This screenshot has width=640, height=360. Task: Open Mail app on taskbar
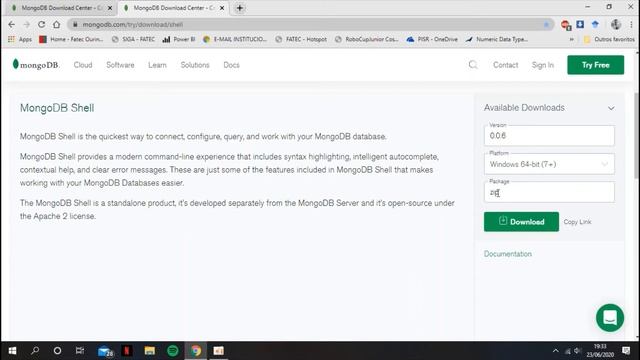click(105, 351)
